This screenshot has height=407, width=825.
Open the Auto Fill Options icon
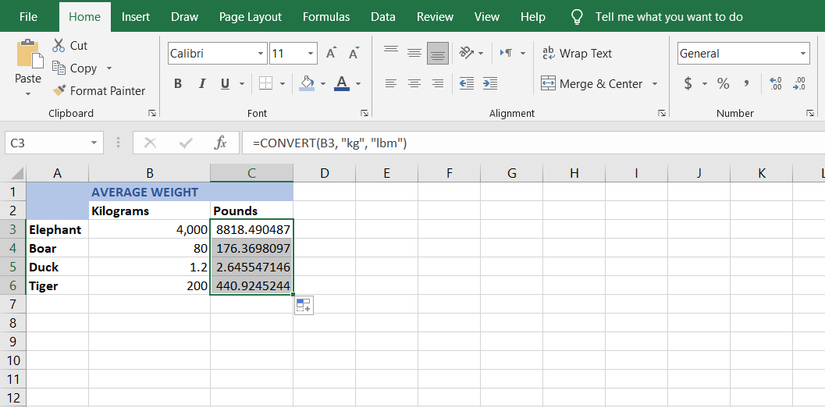click(x=304, y=305)
